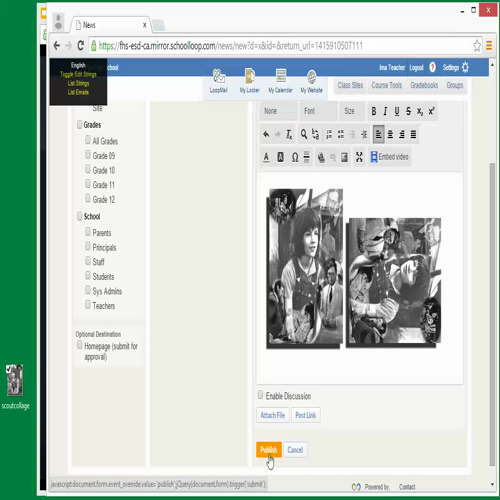500x500 pixels.
Task: Open the Size dropdown
Action: click(353, 111)
